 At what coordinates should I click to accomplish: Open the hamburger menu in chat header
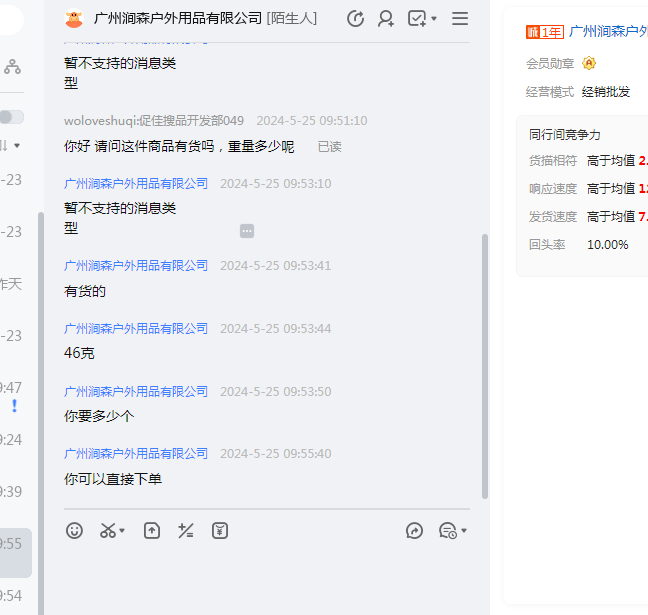point(460,18)
